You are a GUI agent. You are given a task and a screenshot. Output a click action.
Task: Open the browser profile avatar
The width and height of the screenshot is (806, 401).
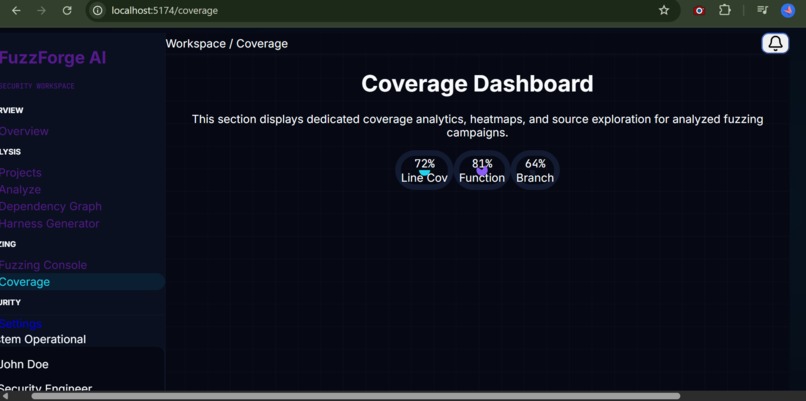click(788, 10)
